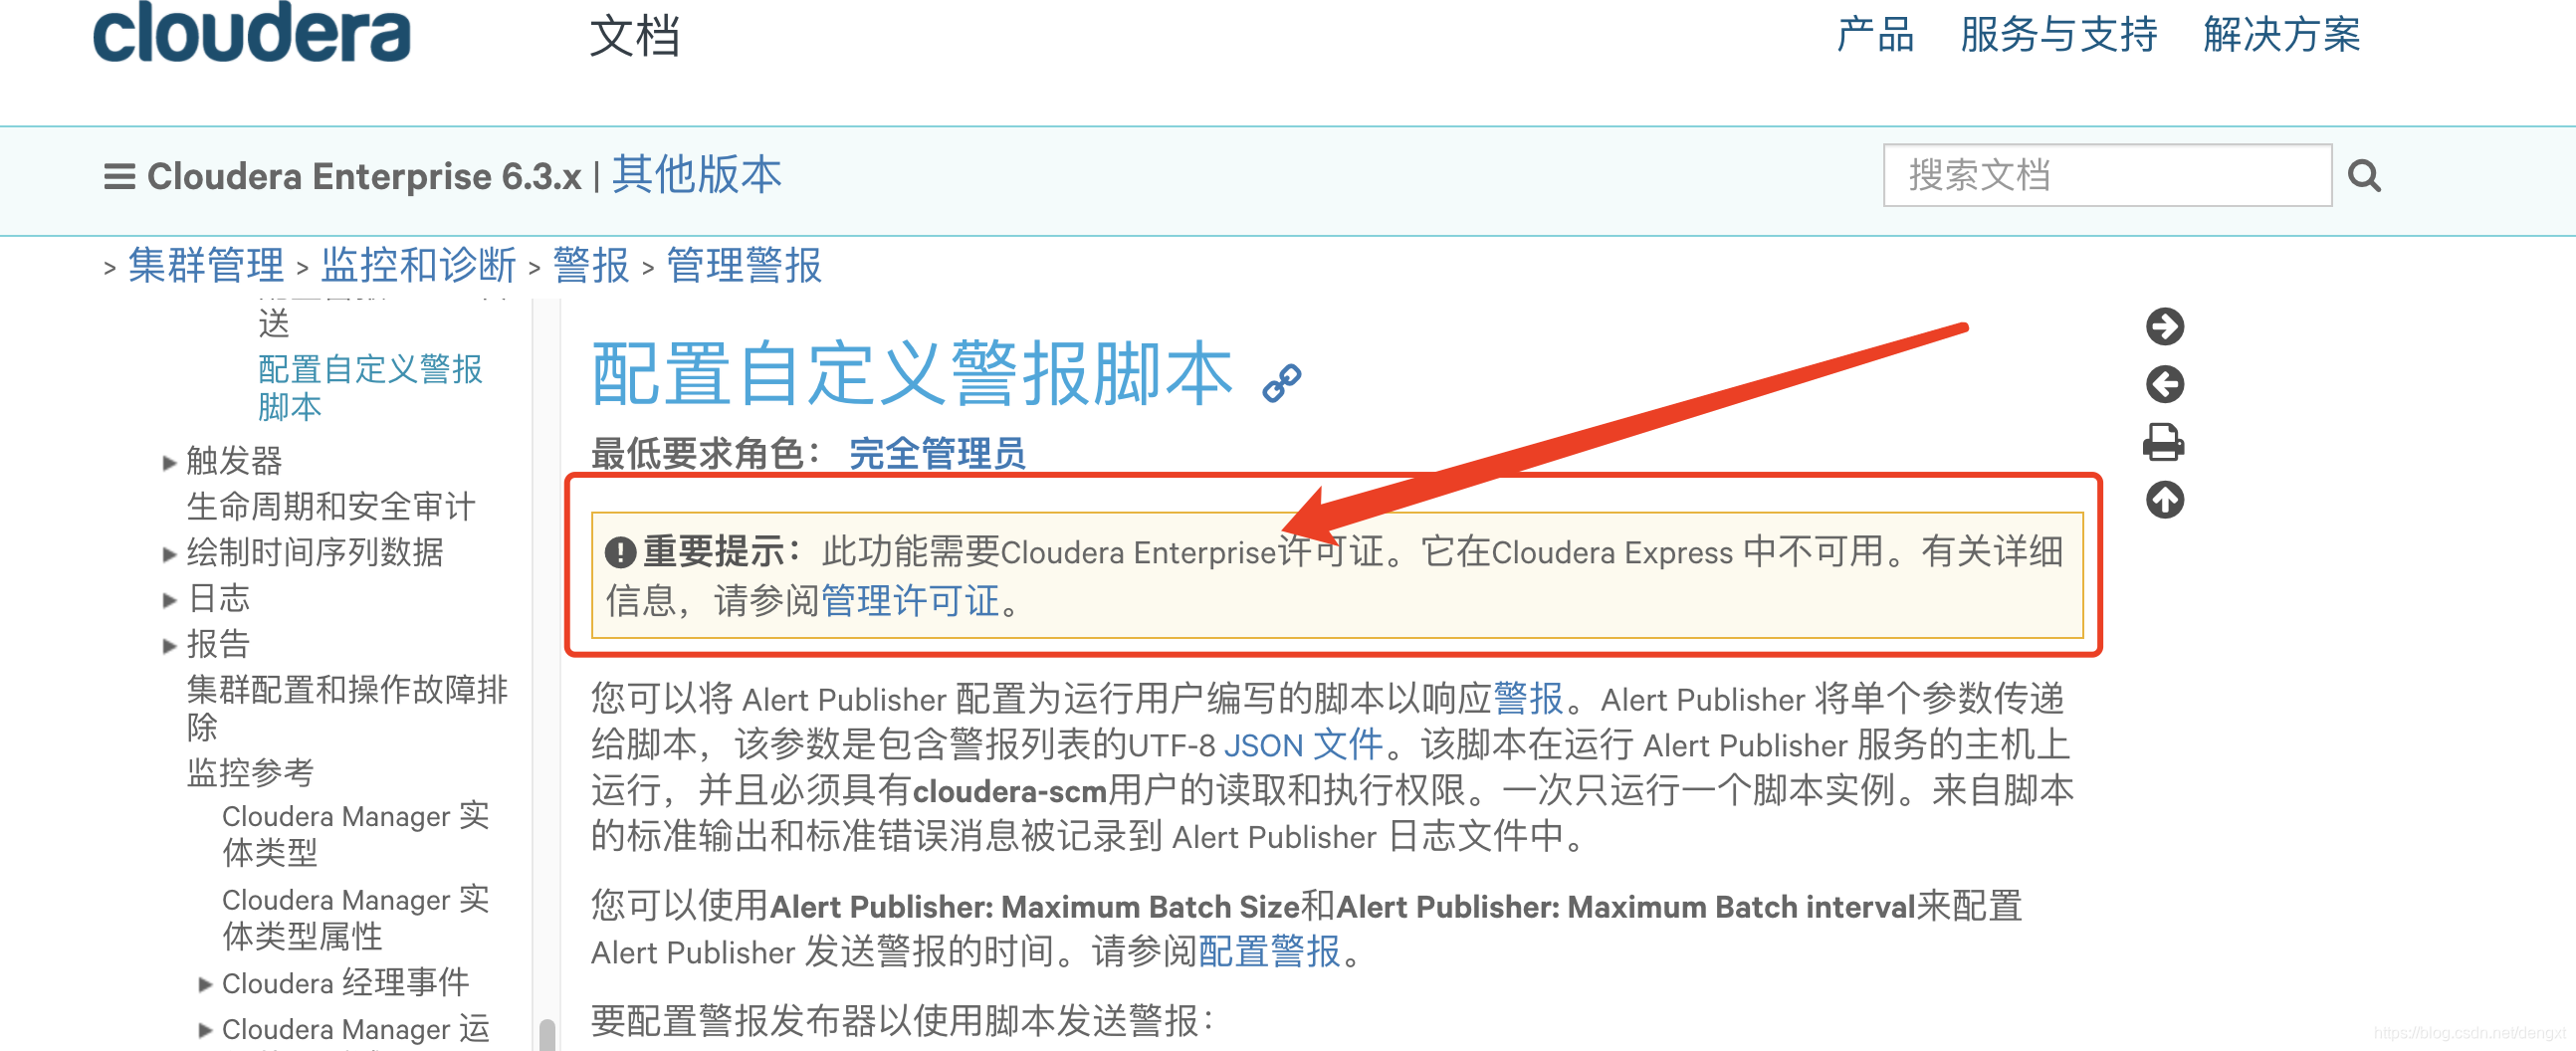This screenshot has height=1051, width=2576.
Task: Go to previous page arrow icon
Action: click(x=2164, y=384)
